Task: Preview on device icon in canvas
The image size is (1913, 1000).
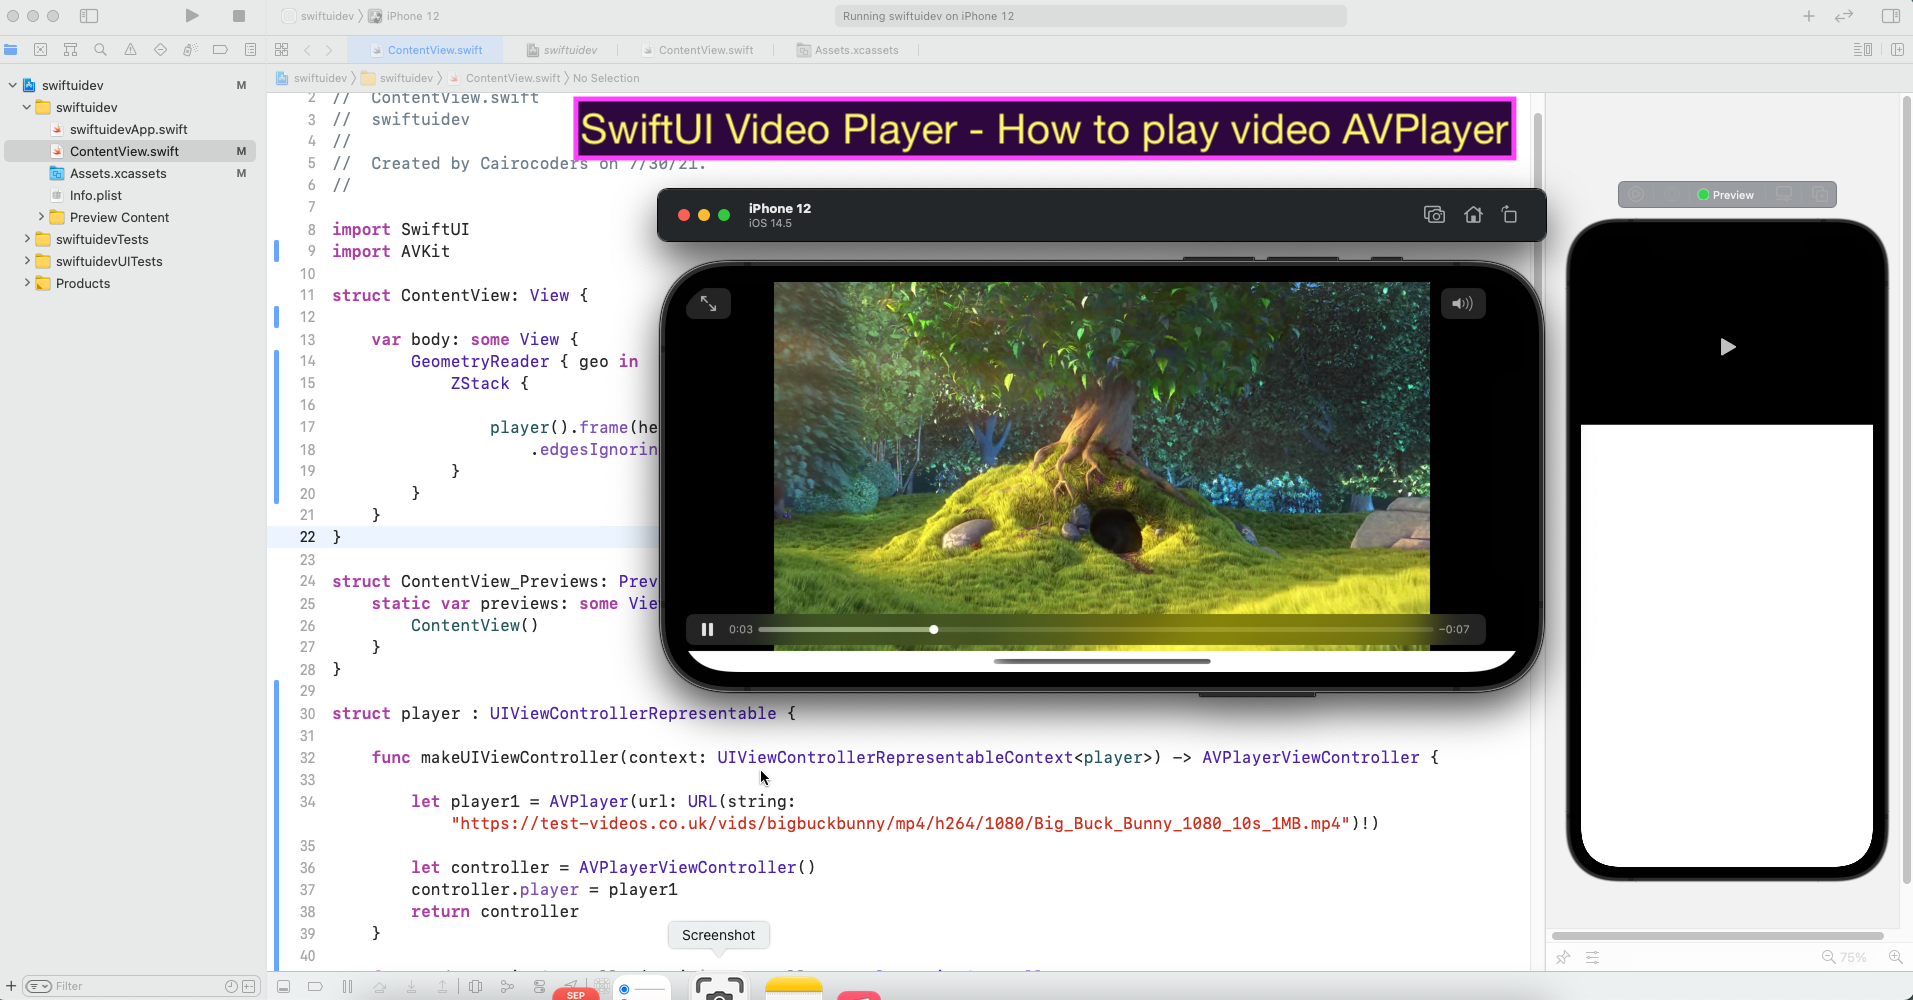Action: click(x=1784, y=195)
